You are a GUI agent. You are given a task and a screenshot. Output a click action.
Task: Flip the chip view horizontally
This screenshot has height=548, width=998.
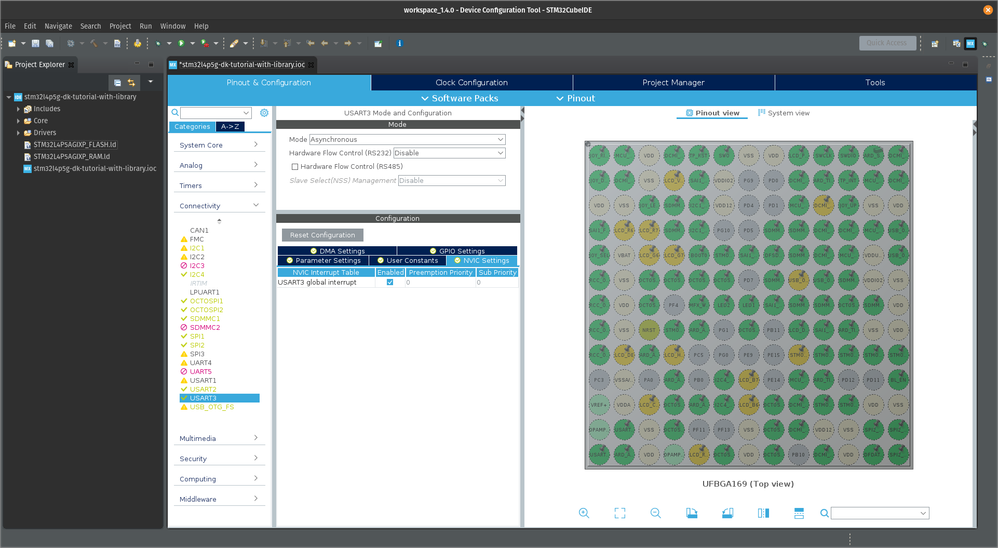click(x=763, y=513)
